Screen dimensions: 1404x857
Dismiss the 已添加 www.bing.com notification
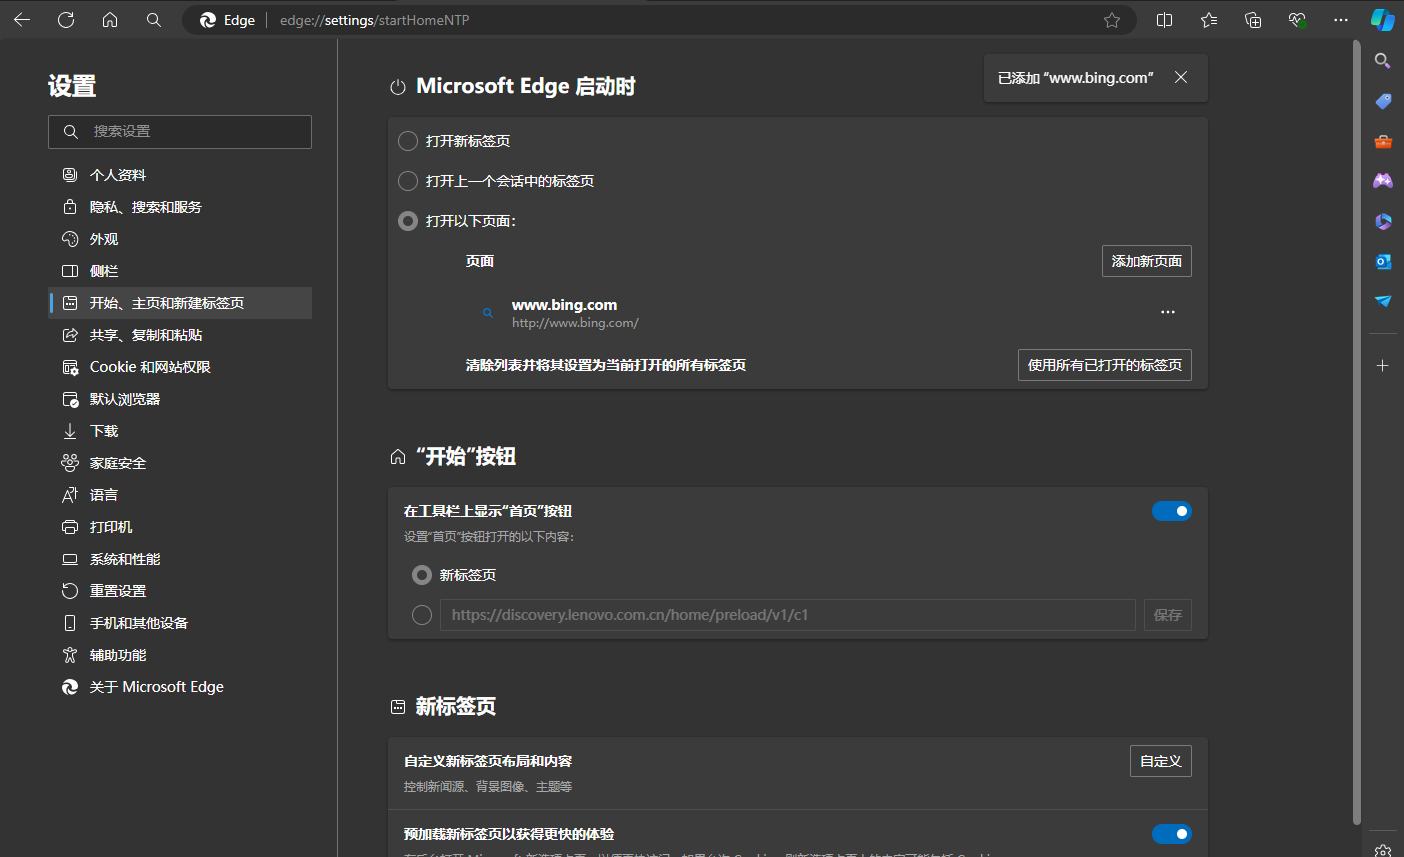pyautogui.click(x=1181, y=77)
